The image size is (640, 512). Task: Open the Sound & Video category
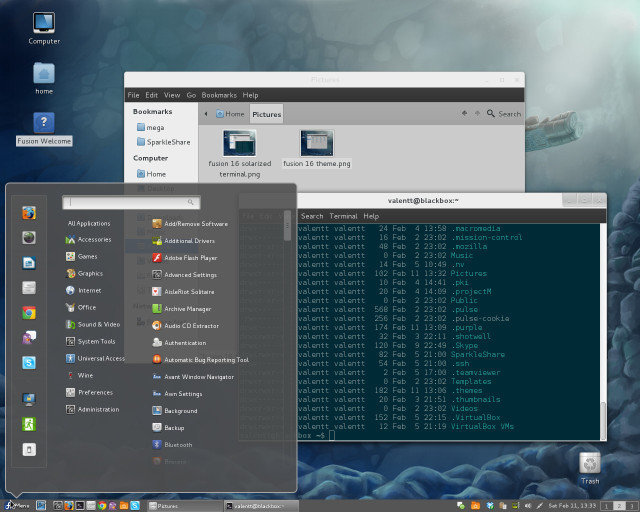pyautogui.click(x=93, y=325)
